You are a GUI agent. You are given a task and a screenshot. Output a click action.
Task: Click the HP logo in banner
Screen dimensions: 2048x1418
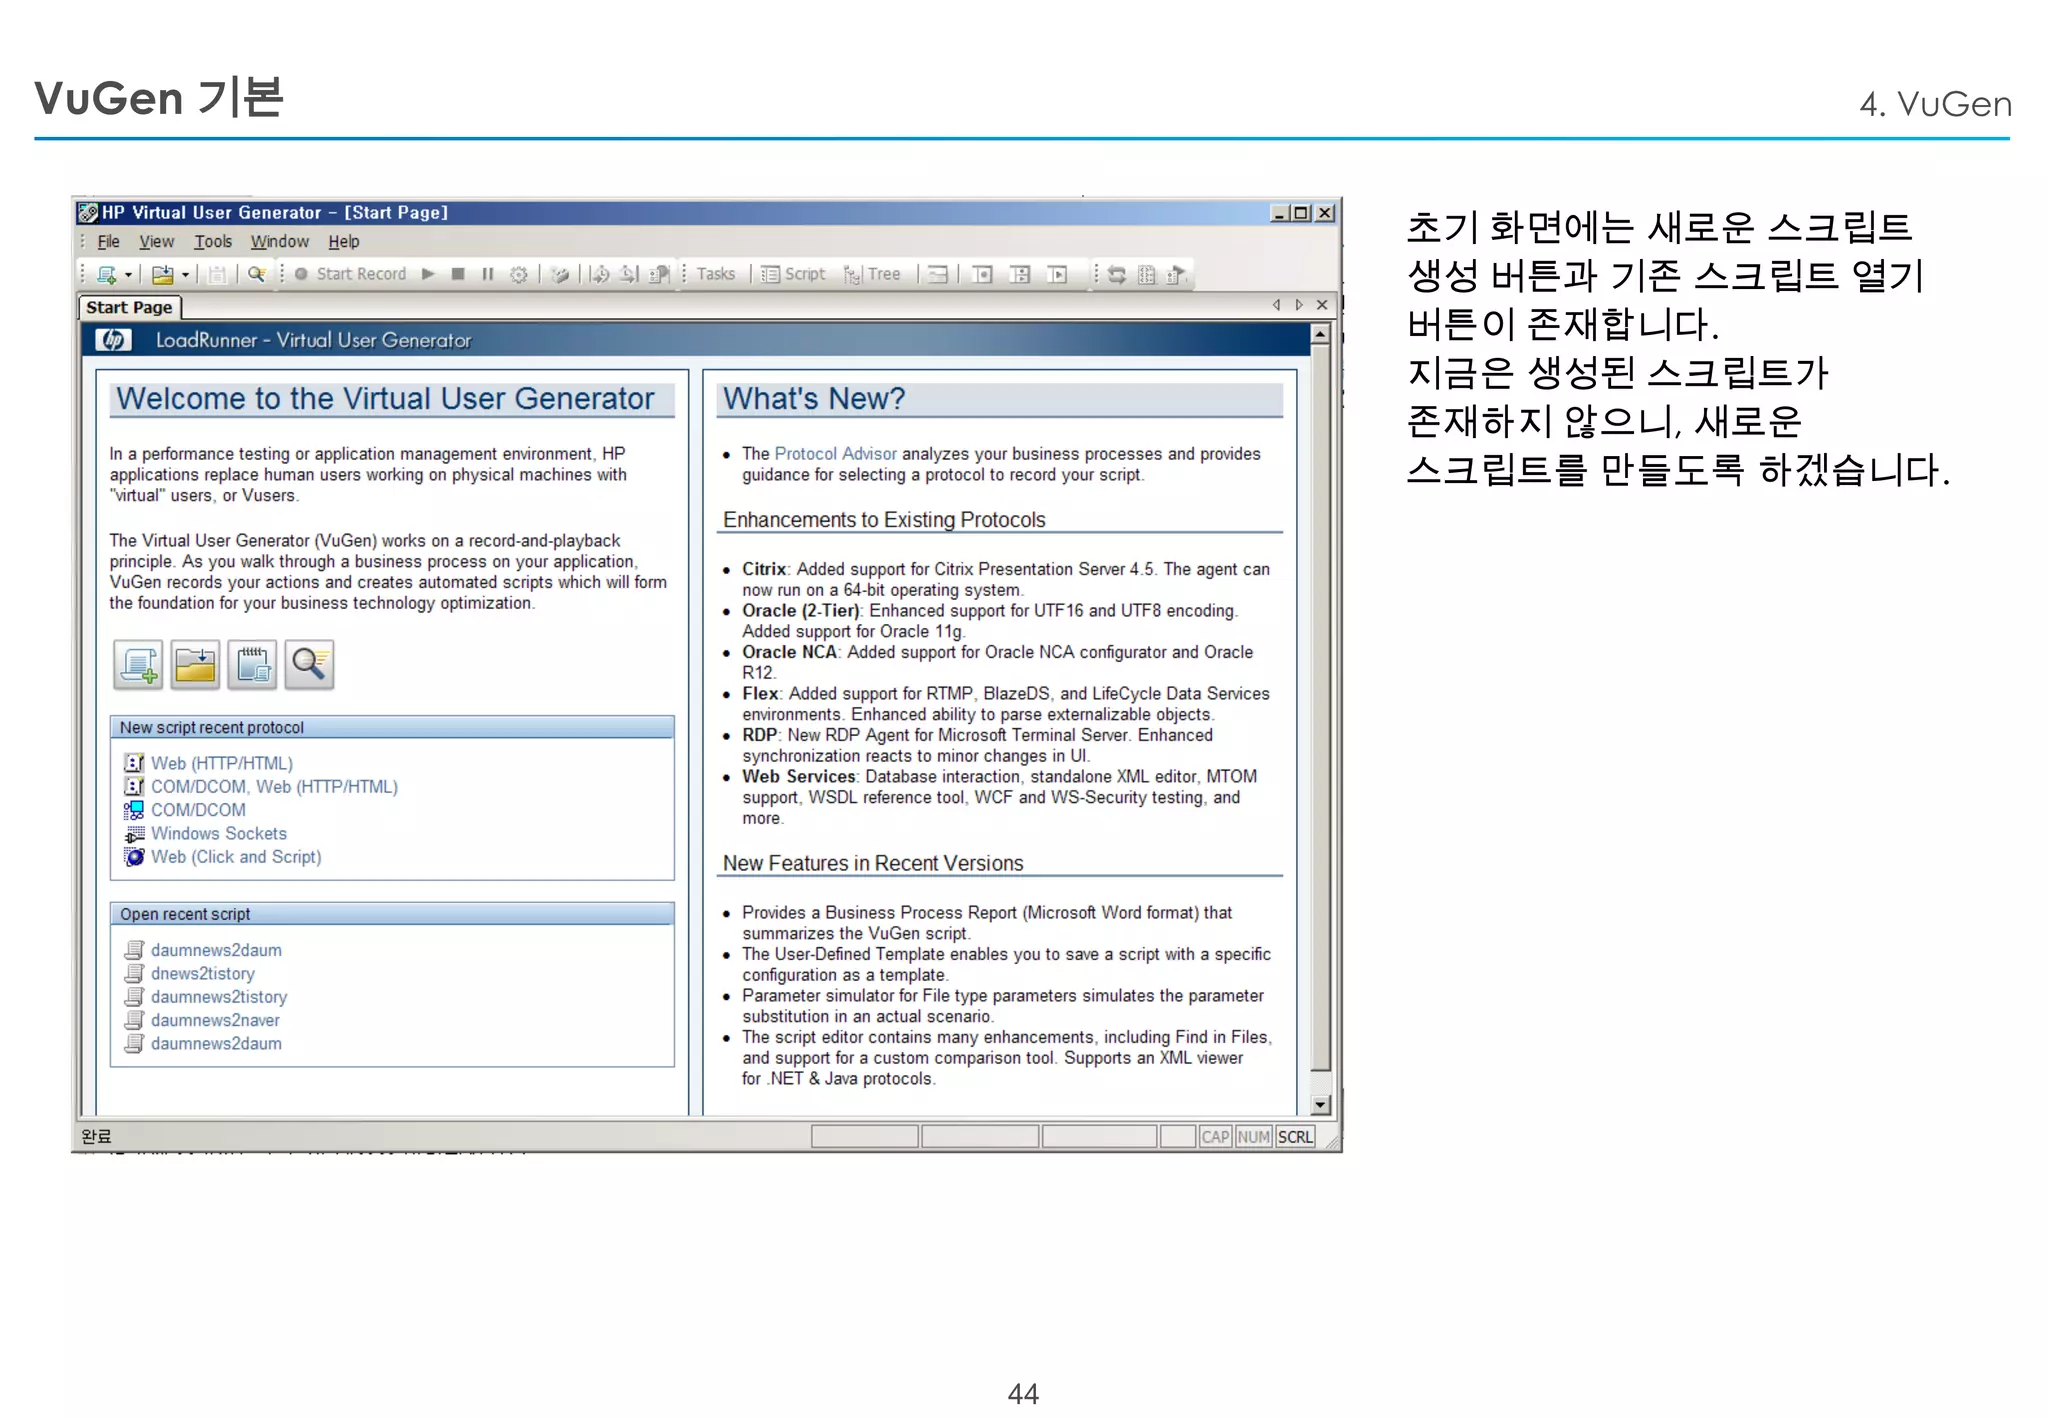[x=113, y=340]
